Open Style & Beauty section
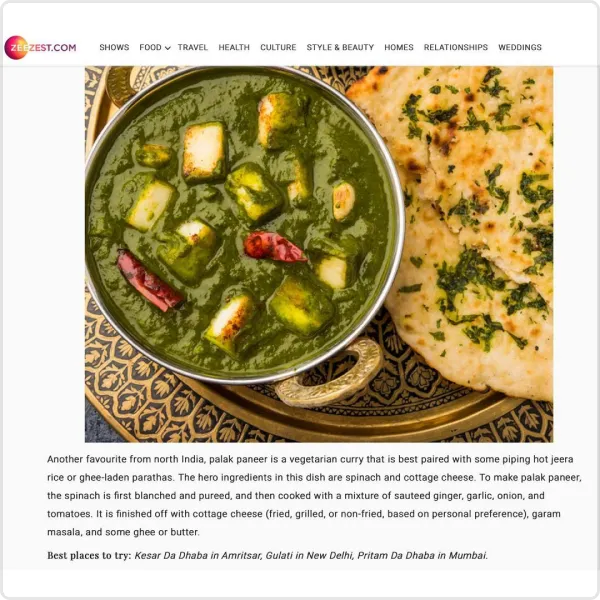 340,47
